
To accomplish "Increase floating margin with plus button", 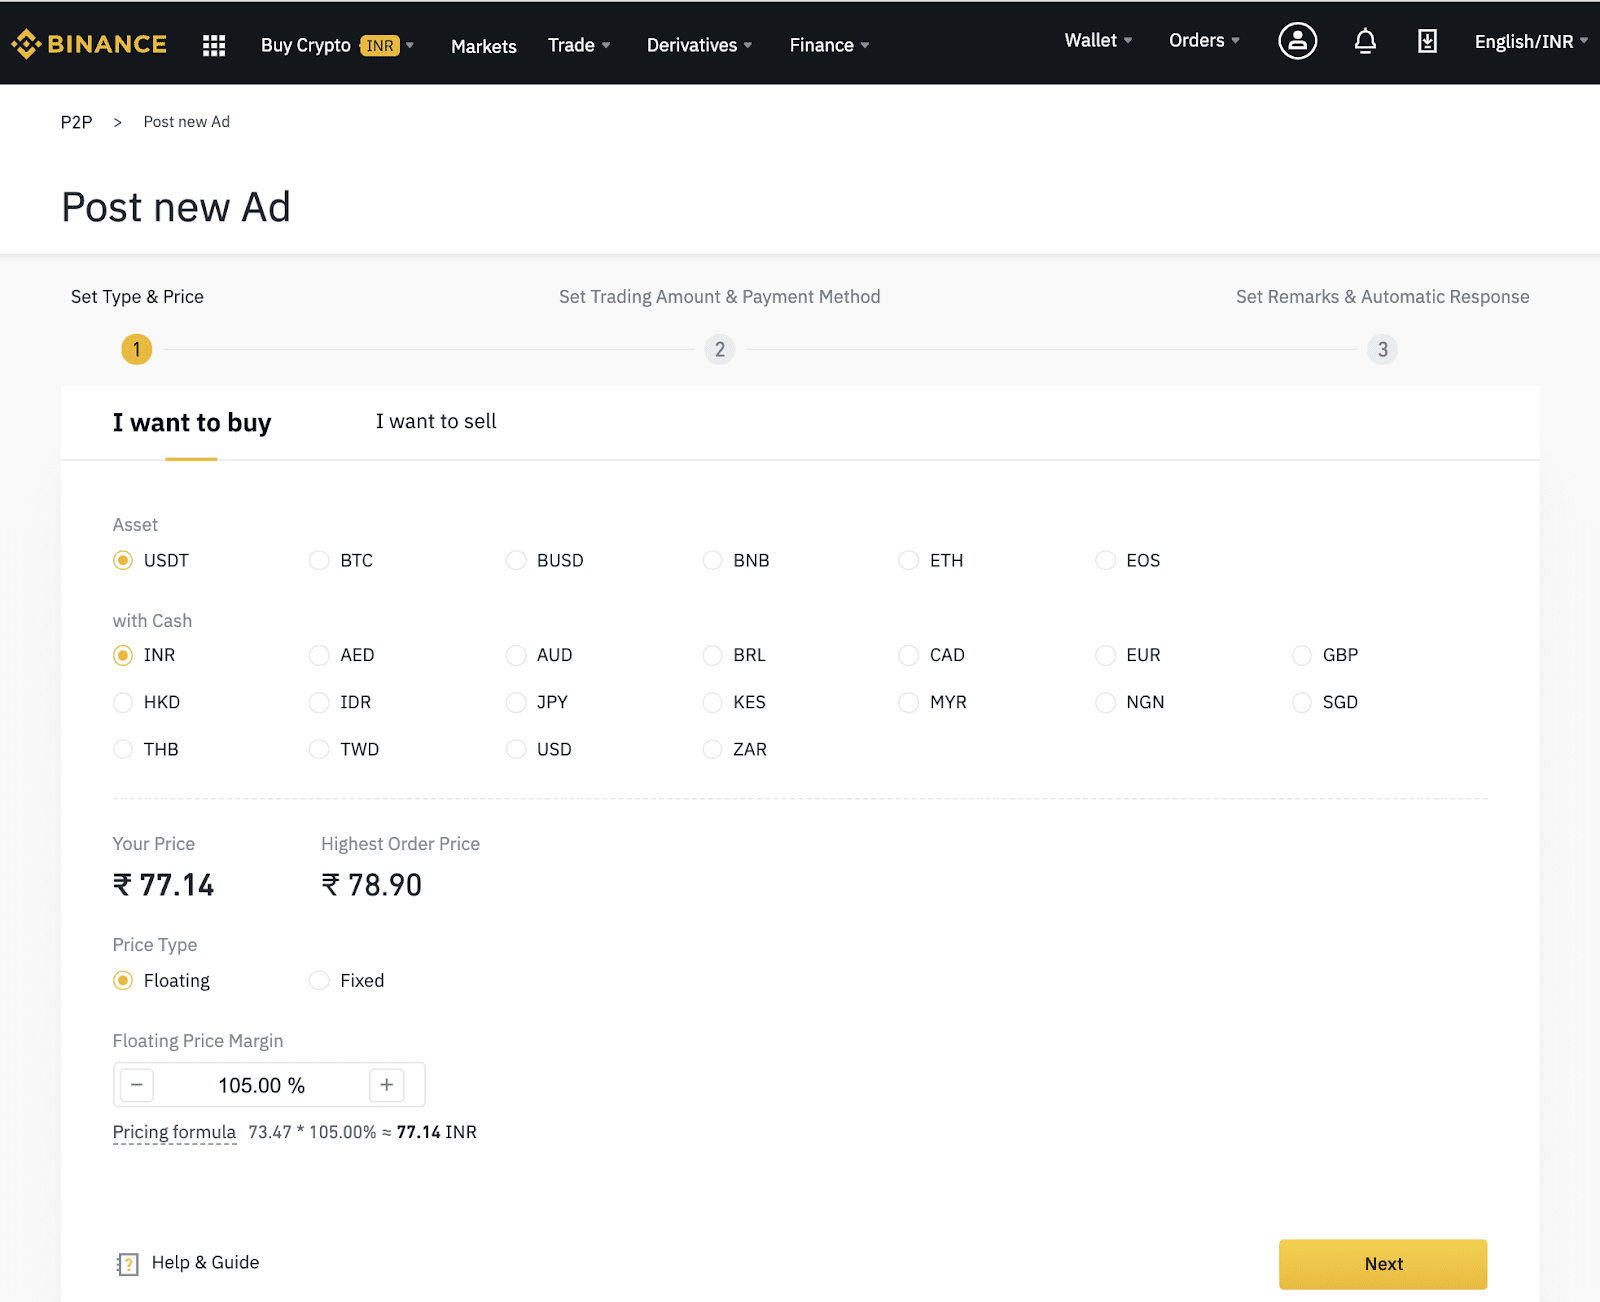I will click(387, 1085).
